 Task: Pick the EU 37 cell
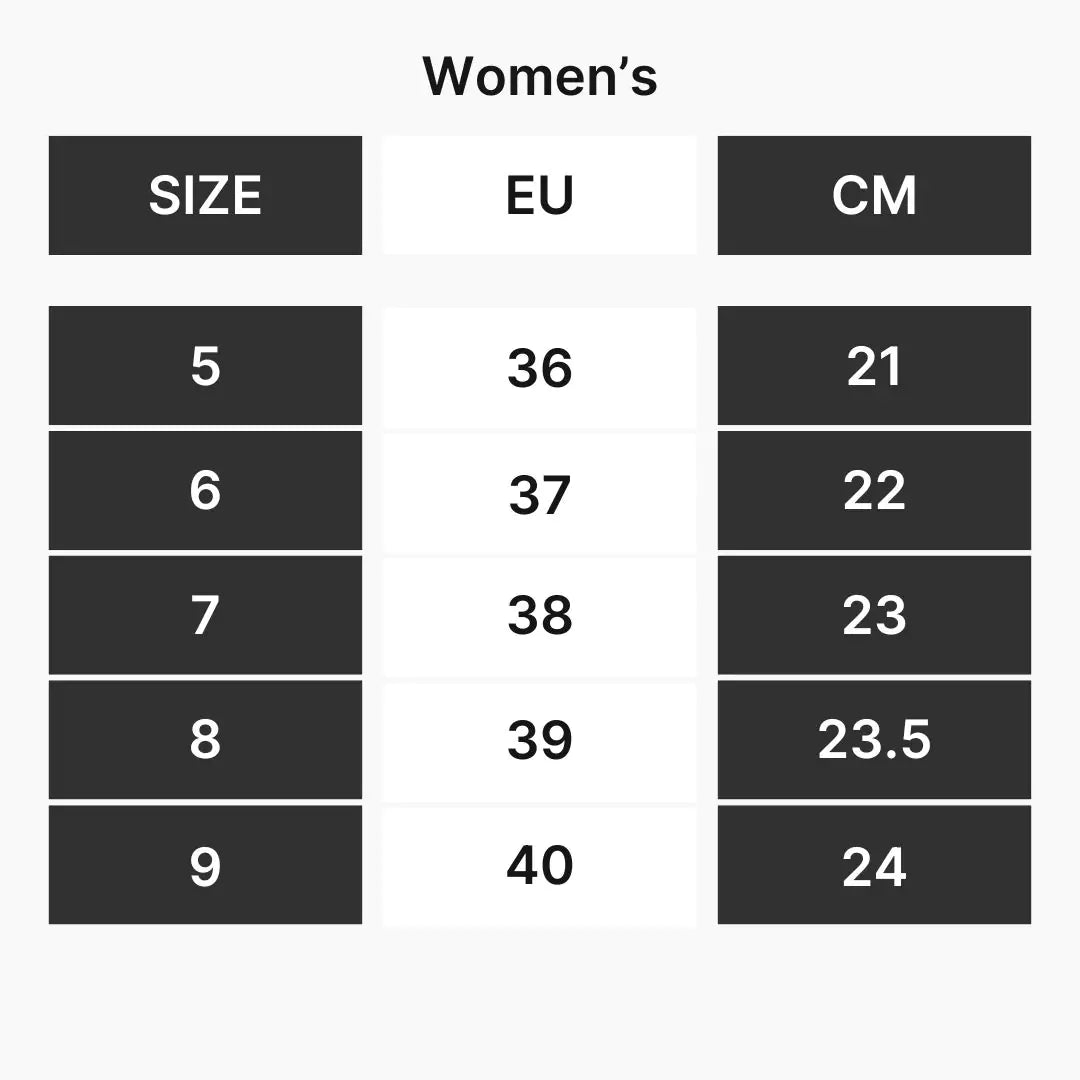click(539, 494)
